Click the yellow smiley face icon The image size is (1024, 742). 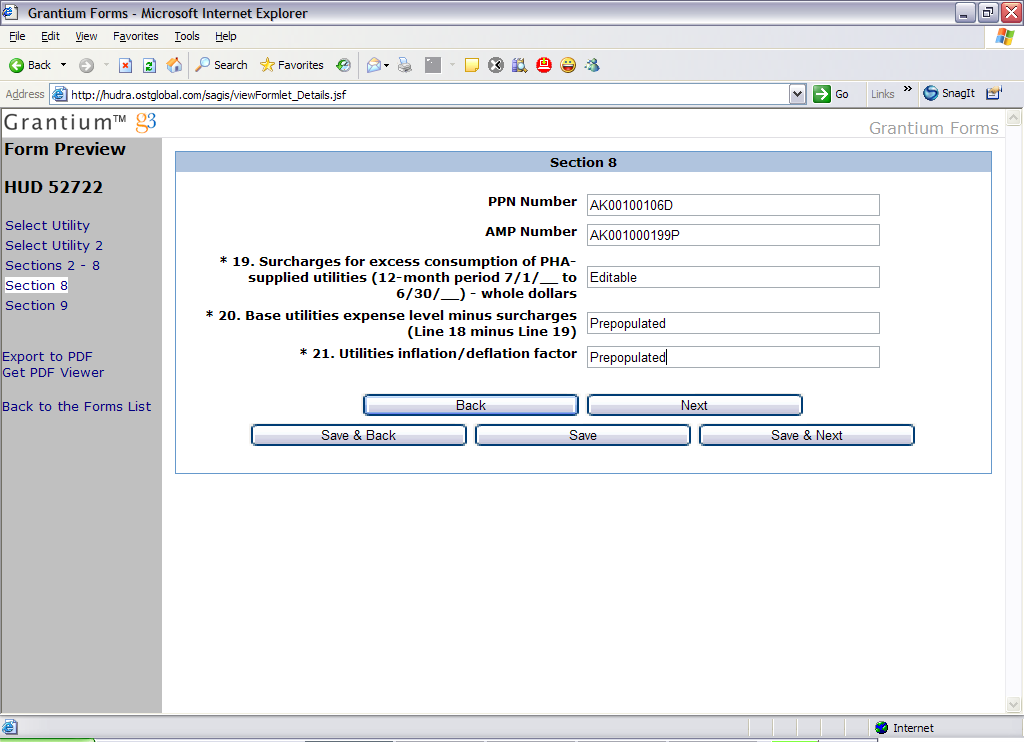pos(568,65)
